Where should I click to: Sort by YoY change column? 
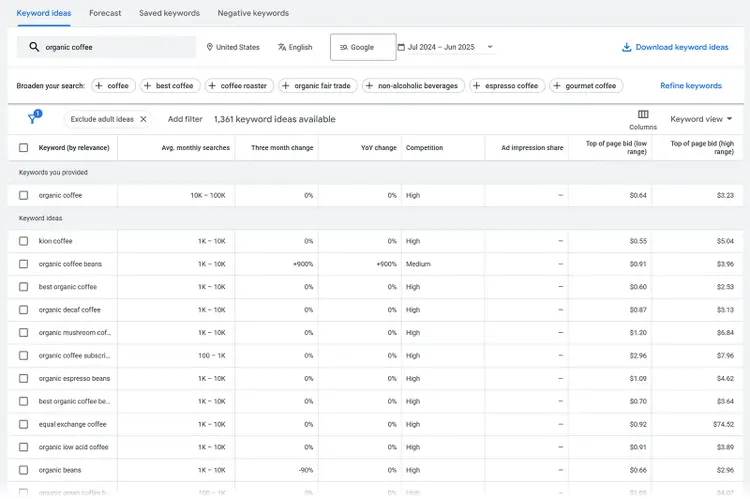[379, 148]
